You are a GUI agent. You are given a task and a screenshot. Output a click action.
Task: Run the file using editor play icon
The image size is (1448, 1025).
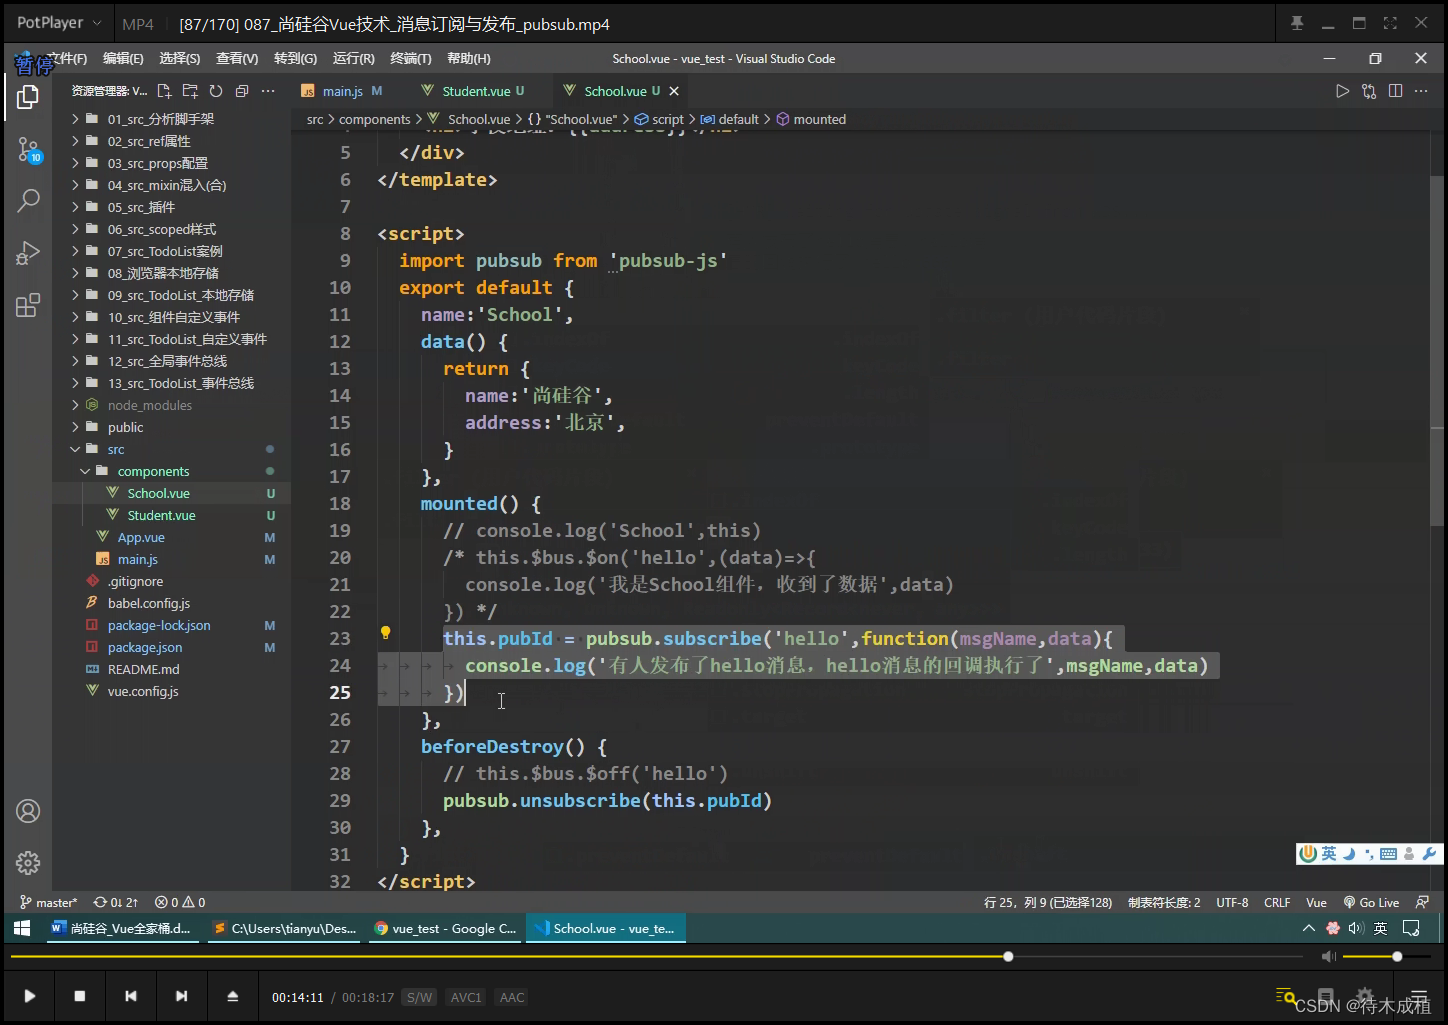click(x=1342, y=91)
